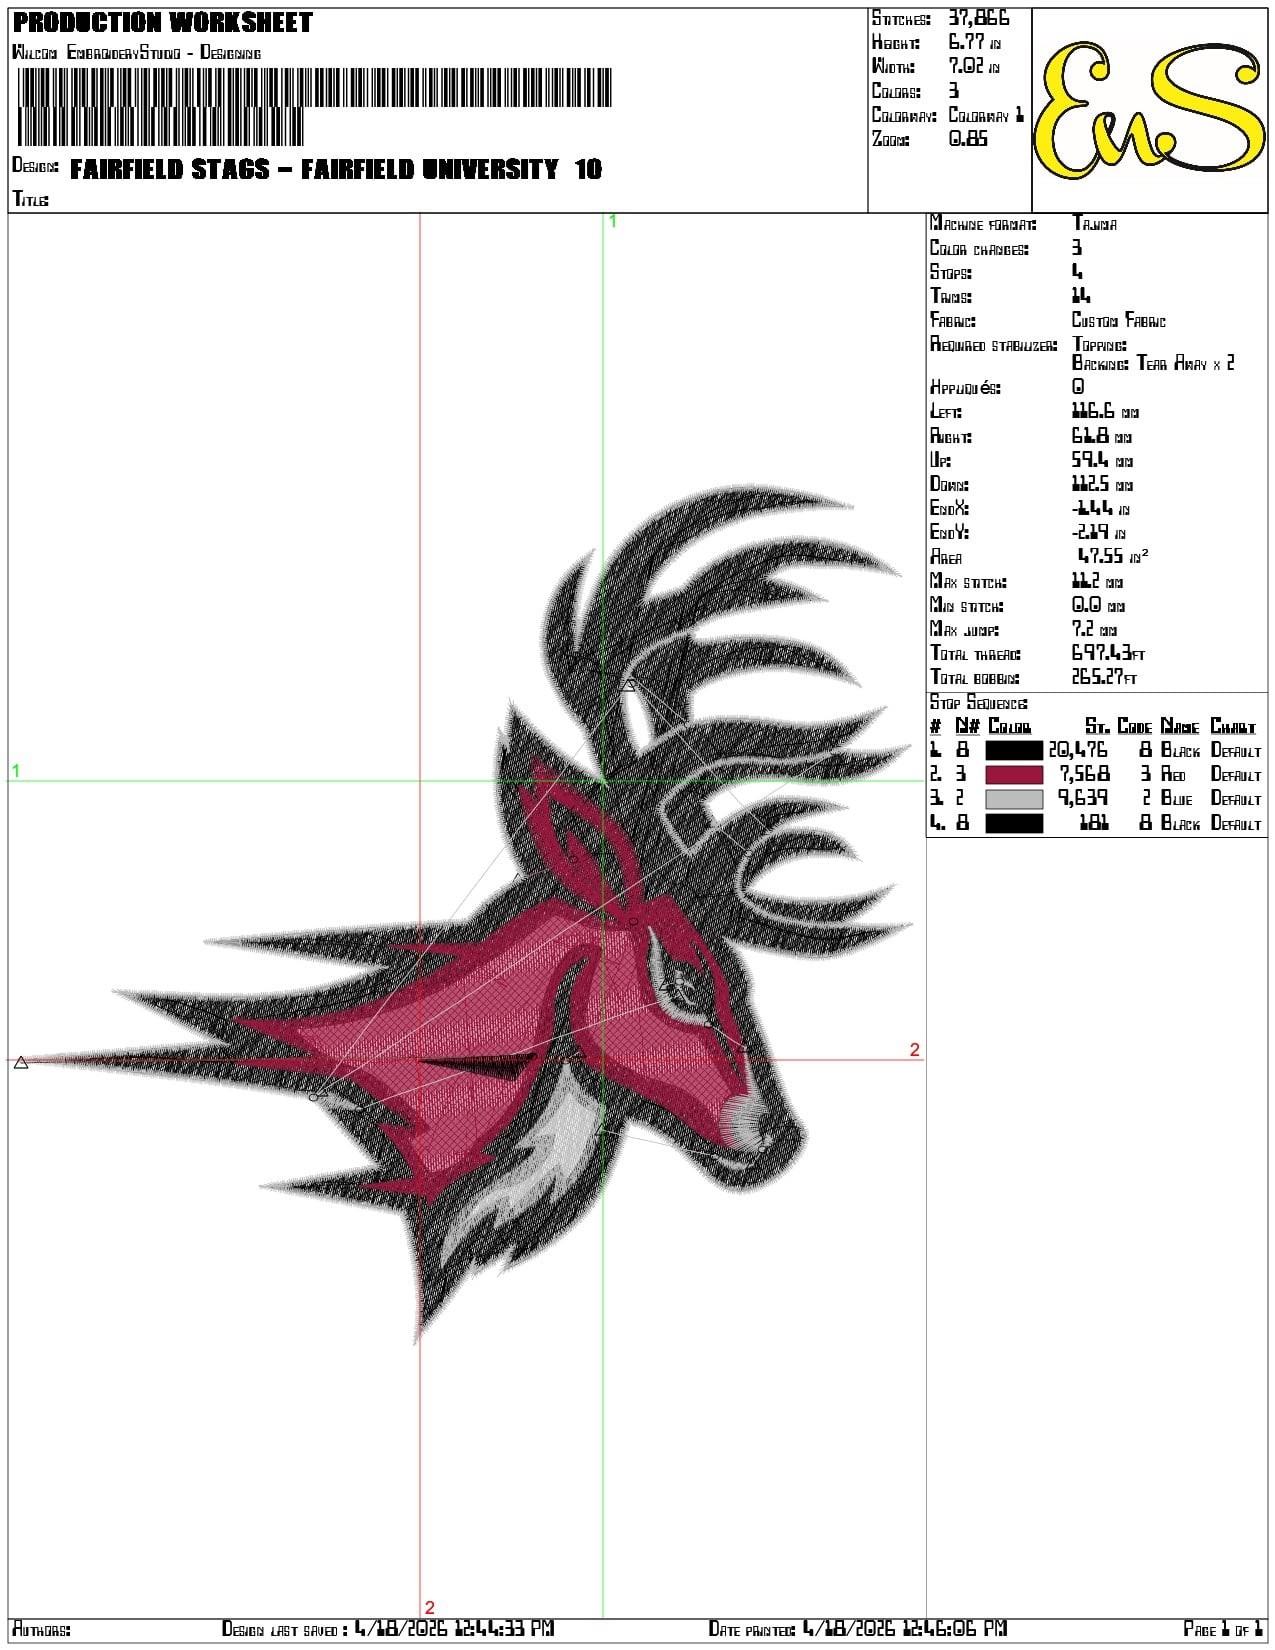1275x1650 pixels.
Task: Click the stitch count '7,568' in stop 2
Action: click(1084, 774)
